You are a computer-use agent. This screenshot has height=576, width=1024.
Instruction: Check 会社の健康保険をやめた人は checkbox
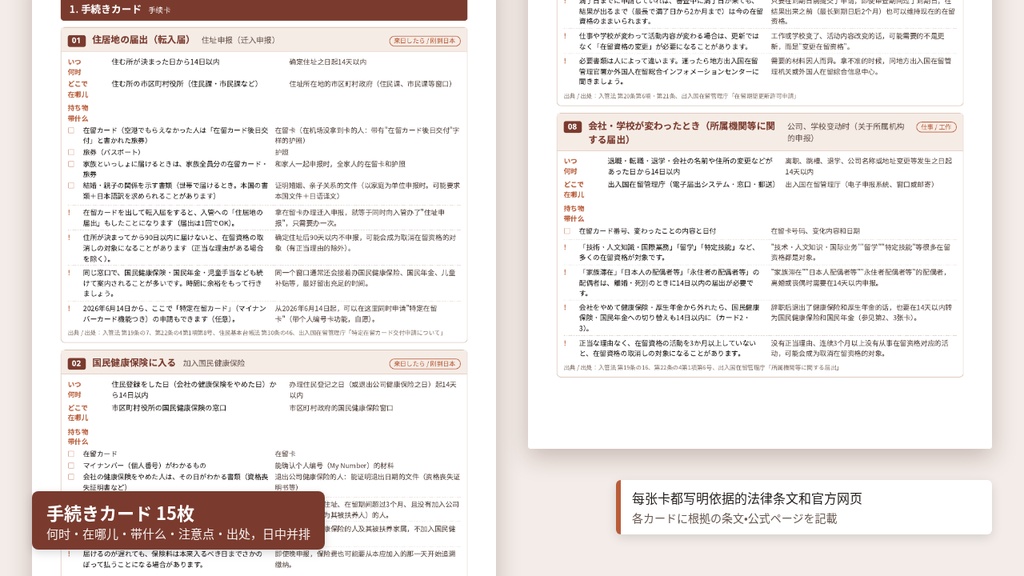click(71, 477)
